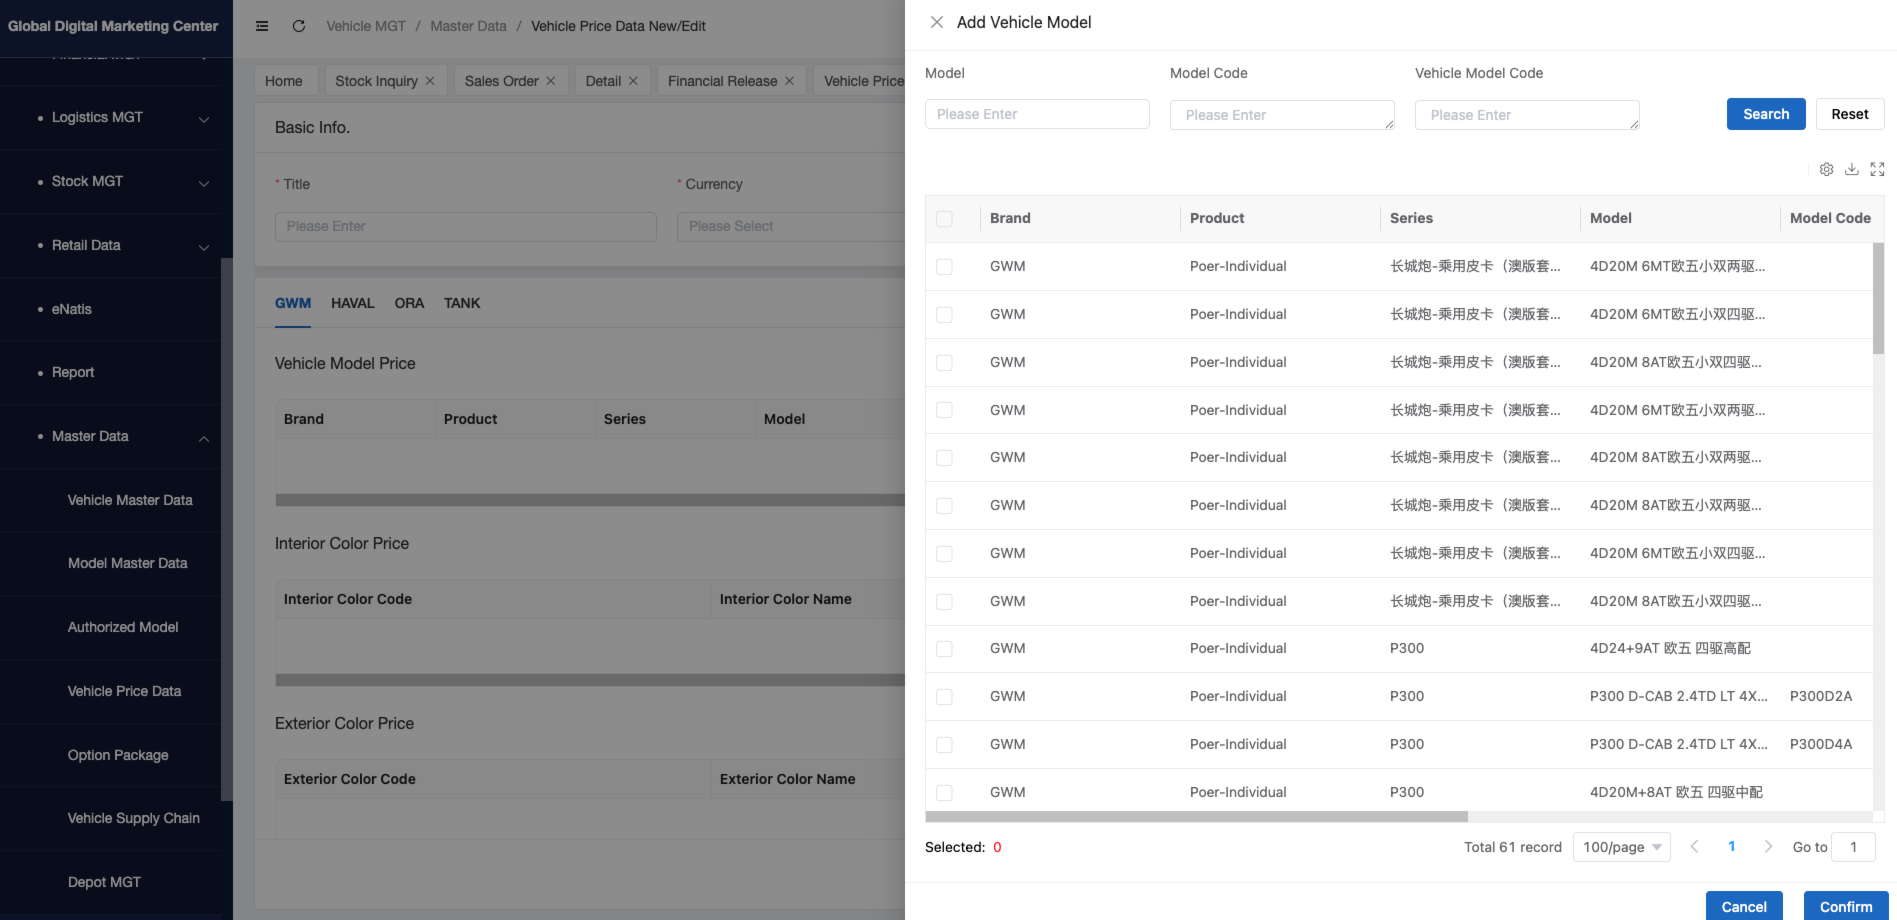Click the page refresh icon
Image resolution: width=1897 pixels, height=920 pixels.
click(298, 26)
